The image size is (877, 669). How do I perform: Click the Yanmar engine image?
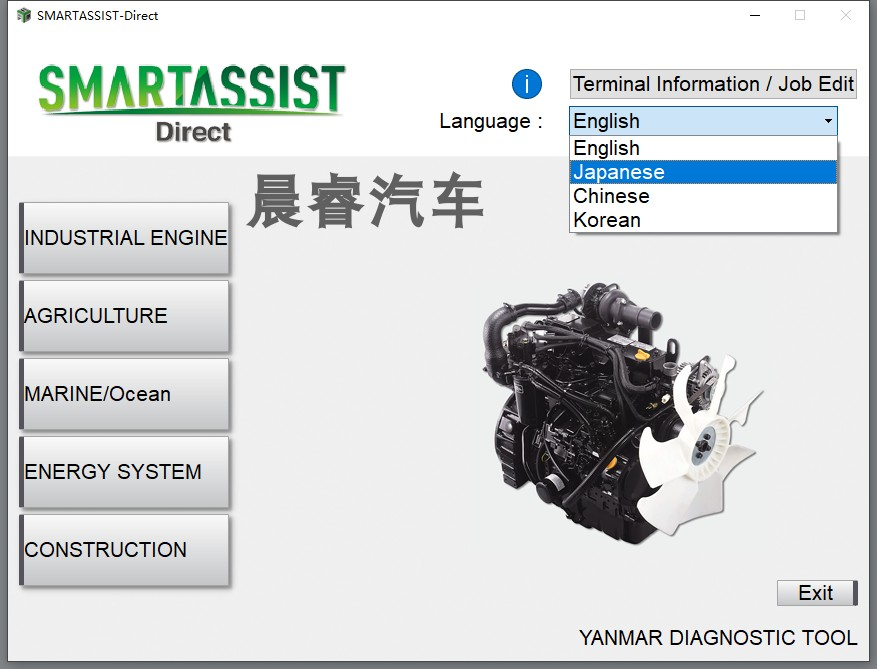pos(623,414)
